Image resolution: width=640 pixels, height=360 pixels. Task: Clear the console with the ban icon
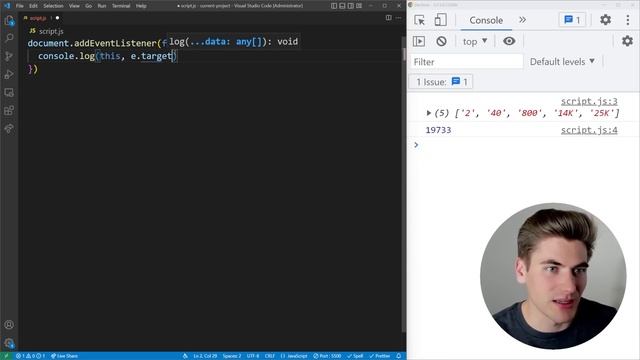pyautogui.click(x=441, y=41)
